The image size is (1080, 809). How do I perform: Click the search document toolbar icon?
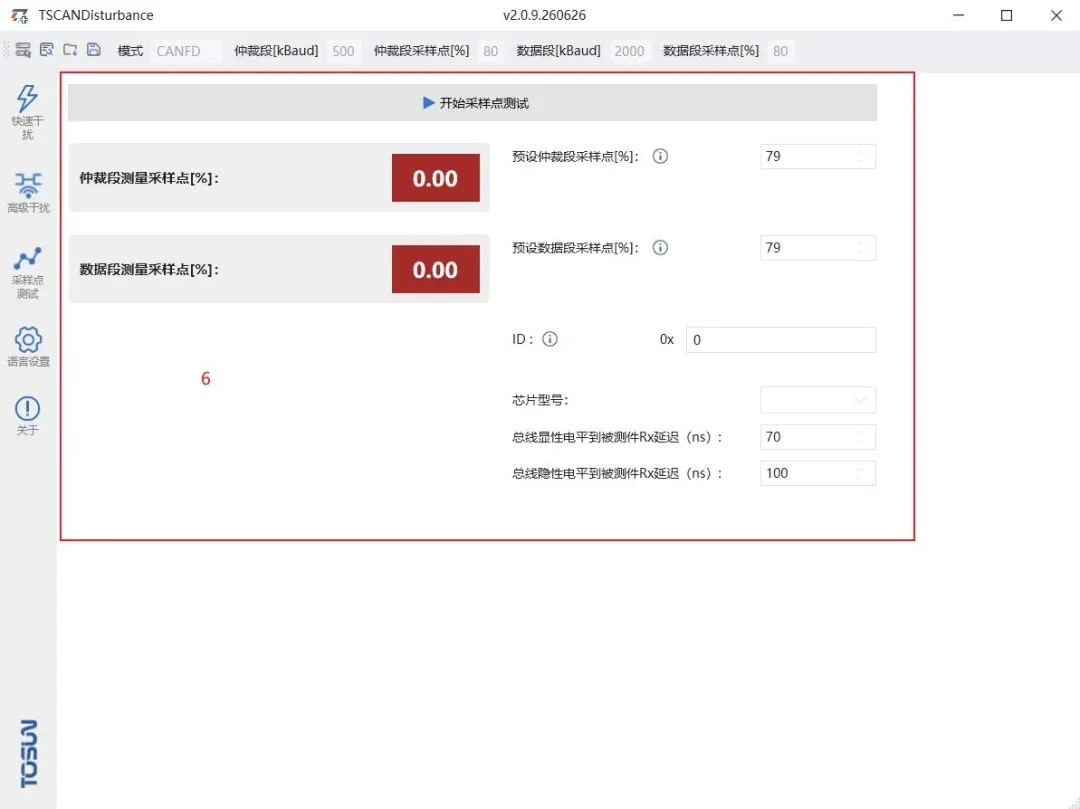point(46,50)
